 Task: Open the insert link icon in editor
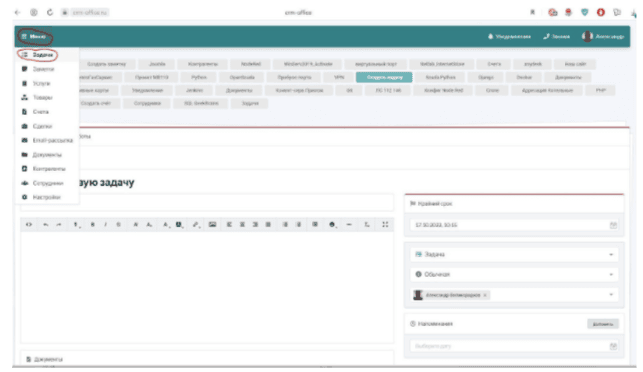pyautogui.click(x=196, y=224)
